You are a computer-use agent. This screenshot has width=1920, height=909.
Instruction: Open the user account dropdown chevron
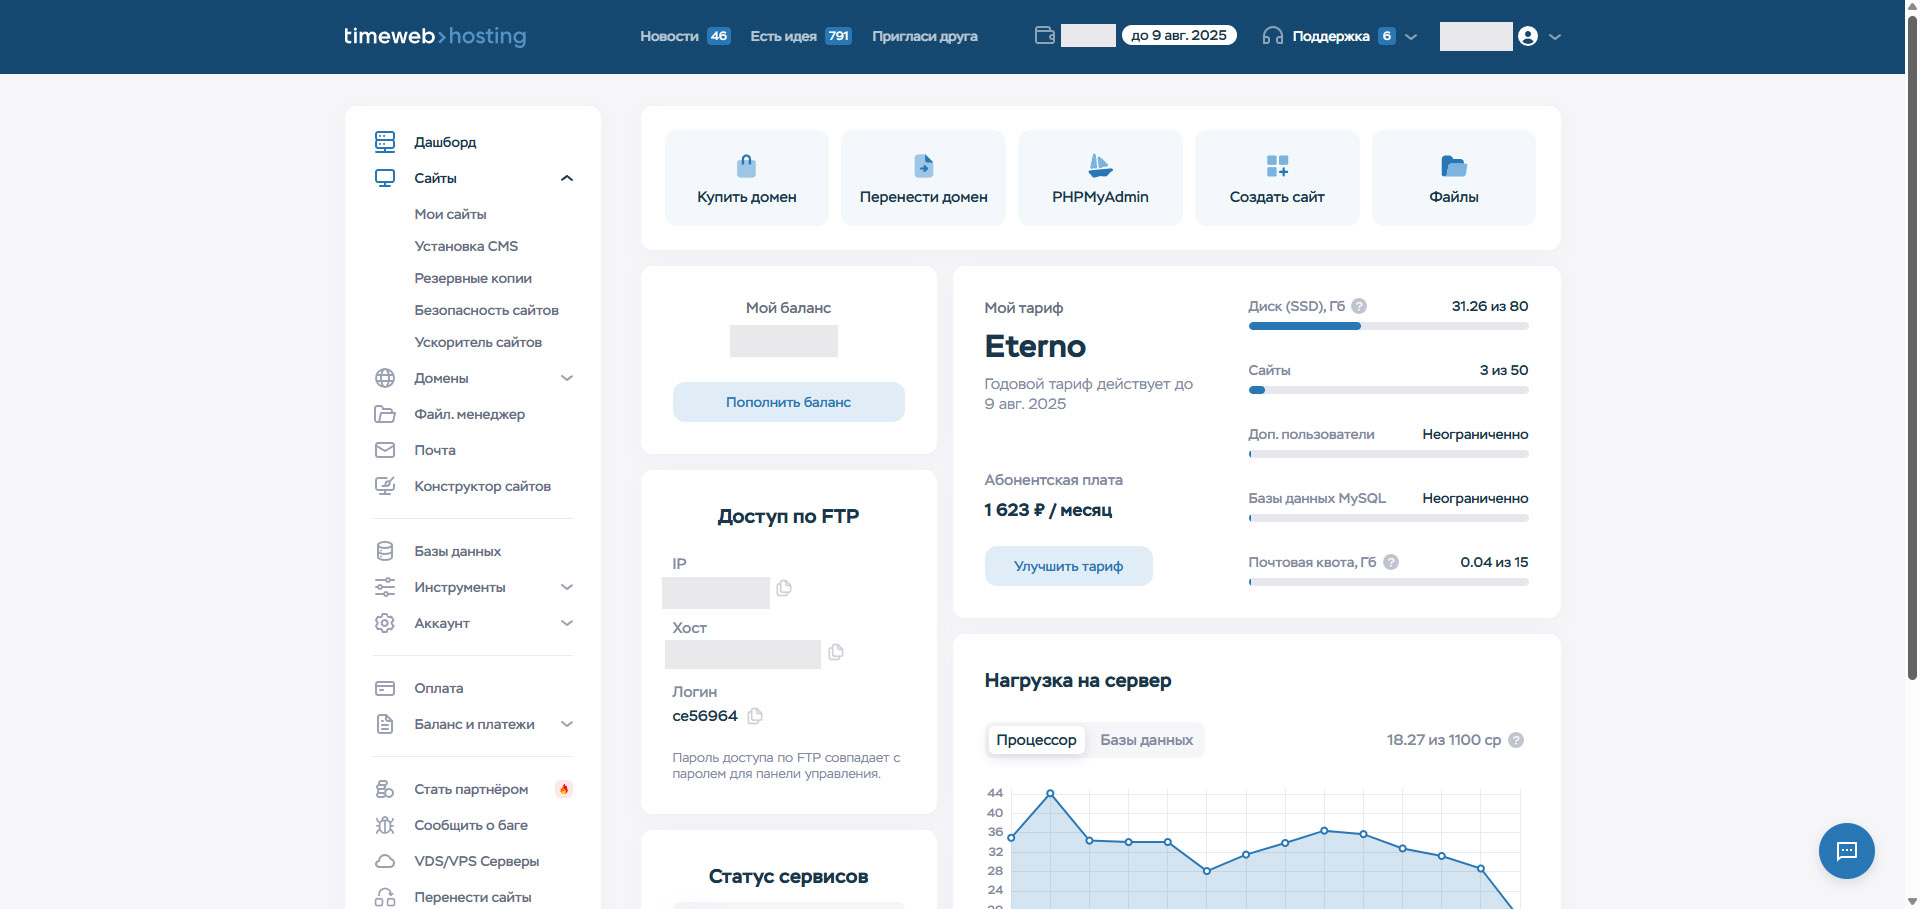pos(1555,36)
